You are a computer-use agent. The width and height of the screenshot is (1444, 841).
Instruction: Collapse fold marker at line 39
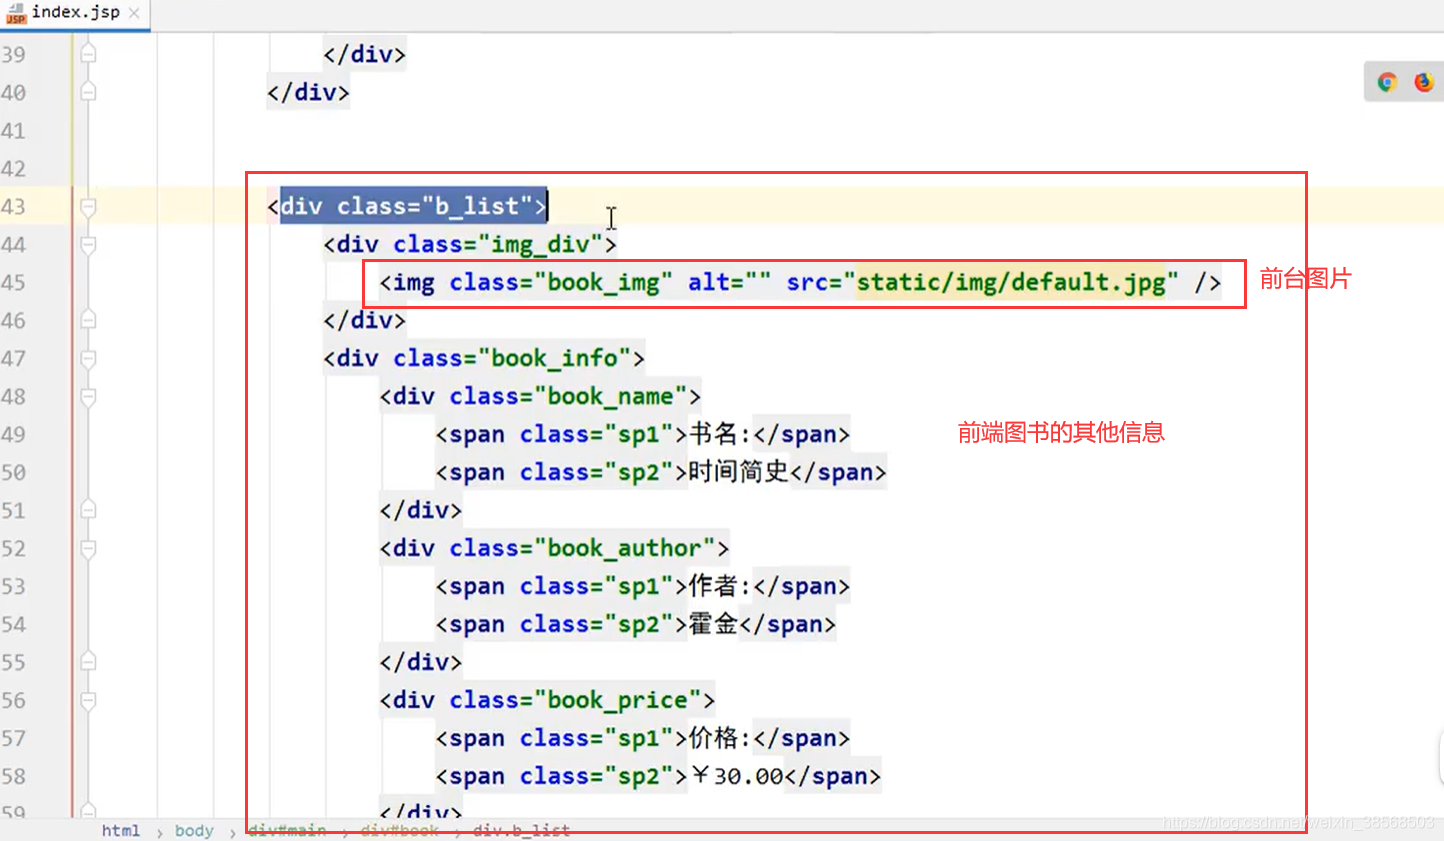[88, 54]
